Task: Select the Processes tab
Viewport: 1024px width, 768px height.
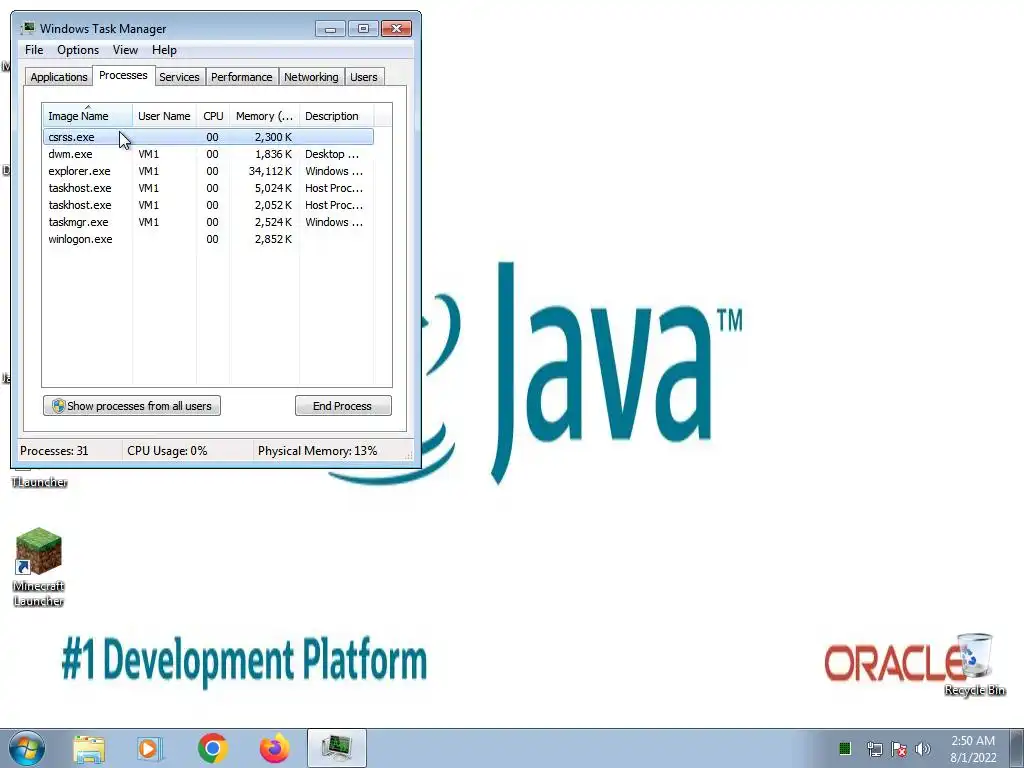Action: point(123,75)
